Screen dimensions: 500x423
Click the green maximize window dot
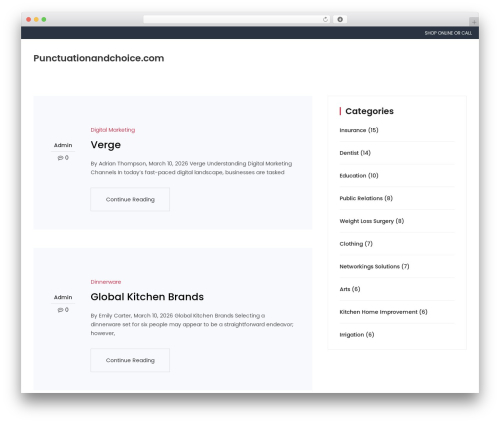[x=44, y=20]
